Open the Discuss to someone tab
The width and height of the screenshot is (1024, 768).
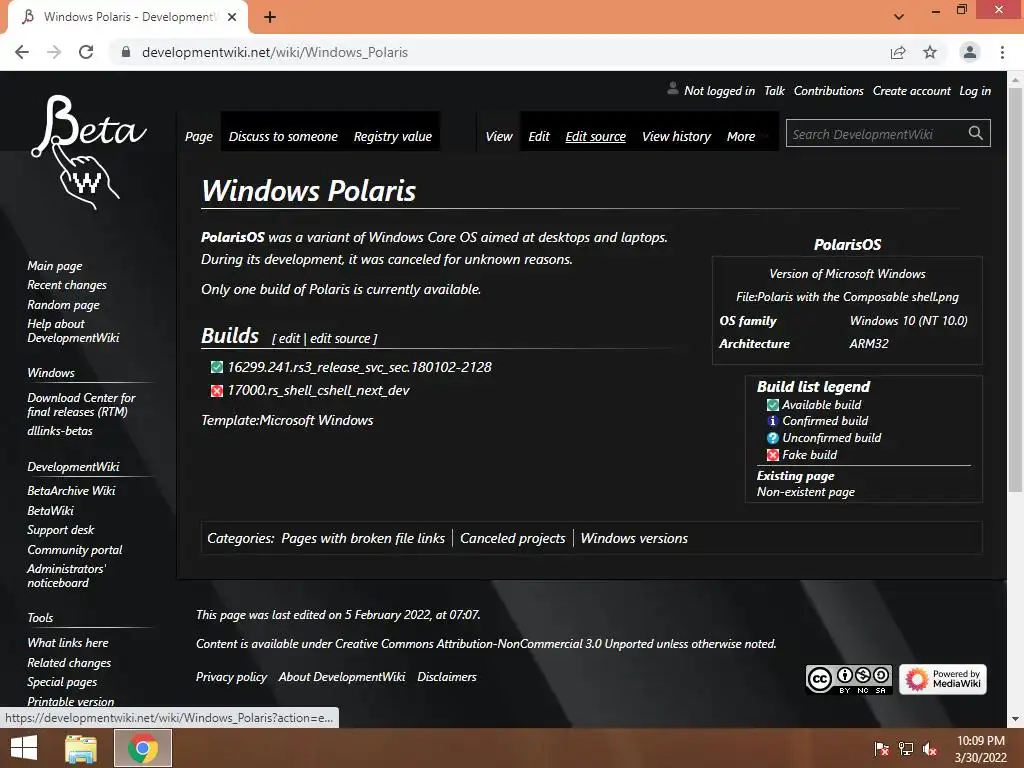[283, 136]
